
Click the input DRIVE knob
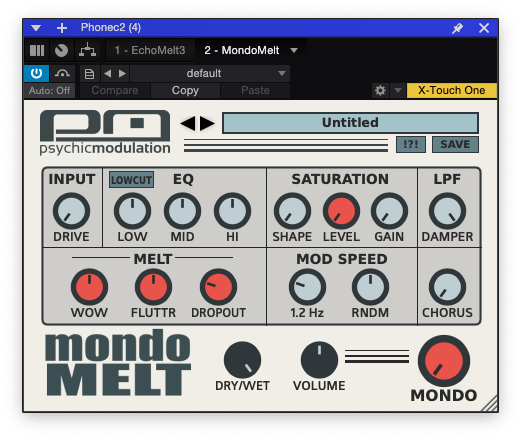[x=71, y=211]
